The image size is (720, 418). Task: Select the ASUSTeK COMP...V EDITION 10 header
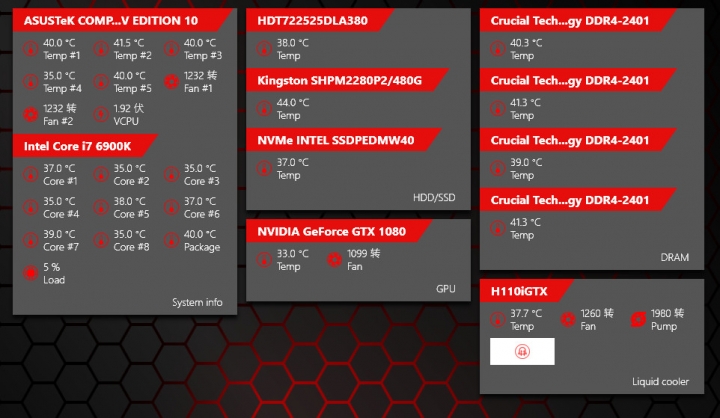click(122, 21)
